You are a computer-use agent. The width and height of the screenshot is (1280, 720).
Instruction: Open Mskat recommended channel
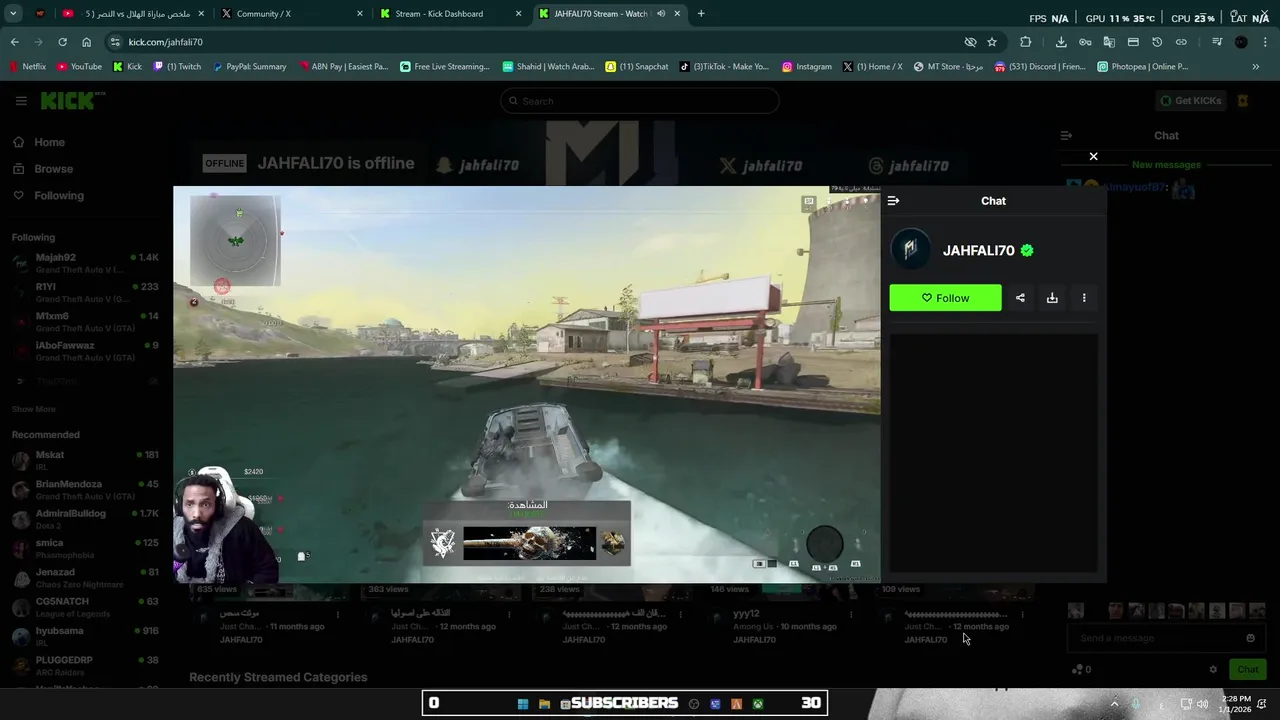(85, 460)
